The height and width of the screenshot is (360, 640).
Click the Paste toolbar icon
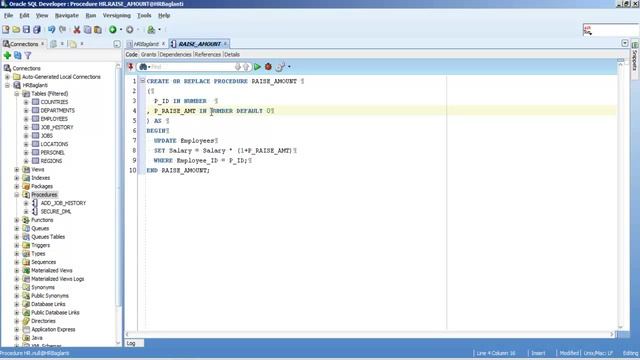[98, 29]
